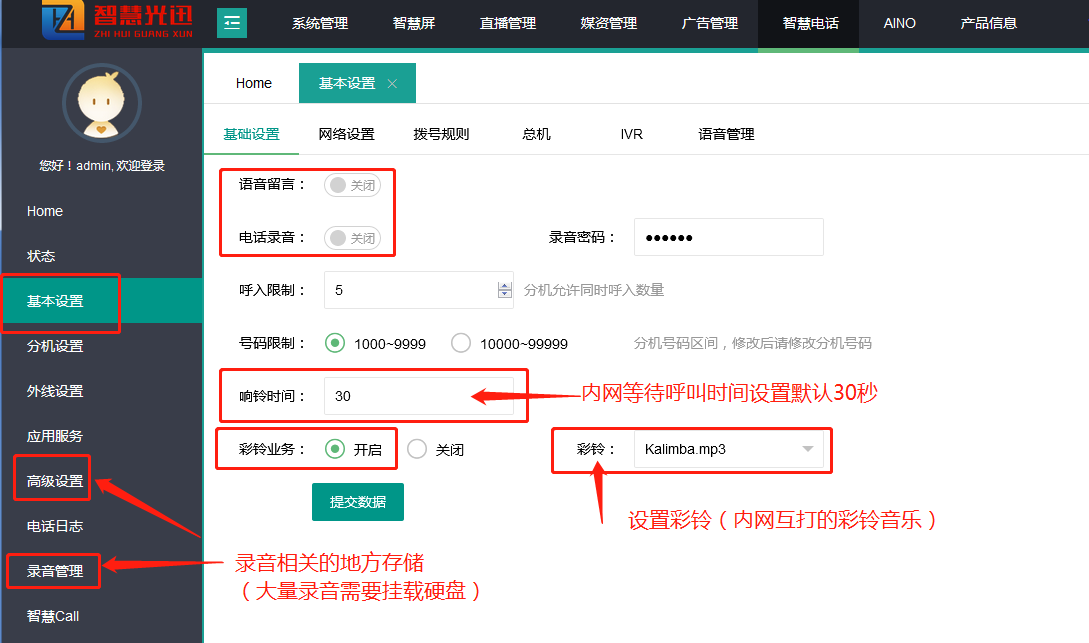Switch to the 网络设置 tab

[x=346, y=134]
